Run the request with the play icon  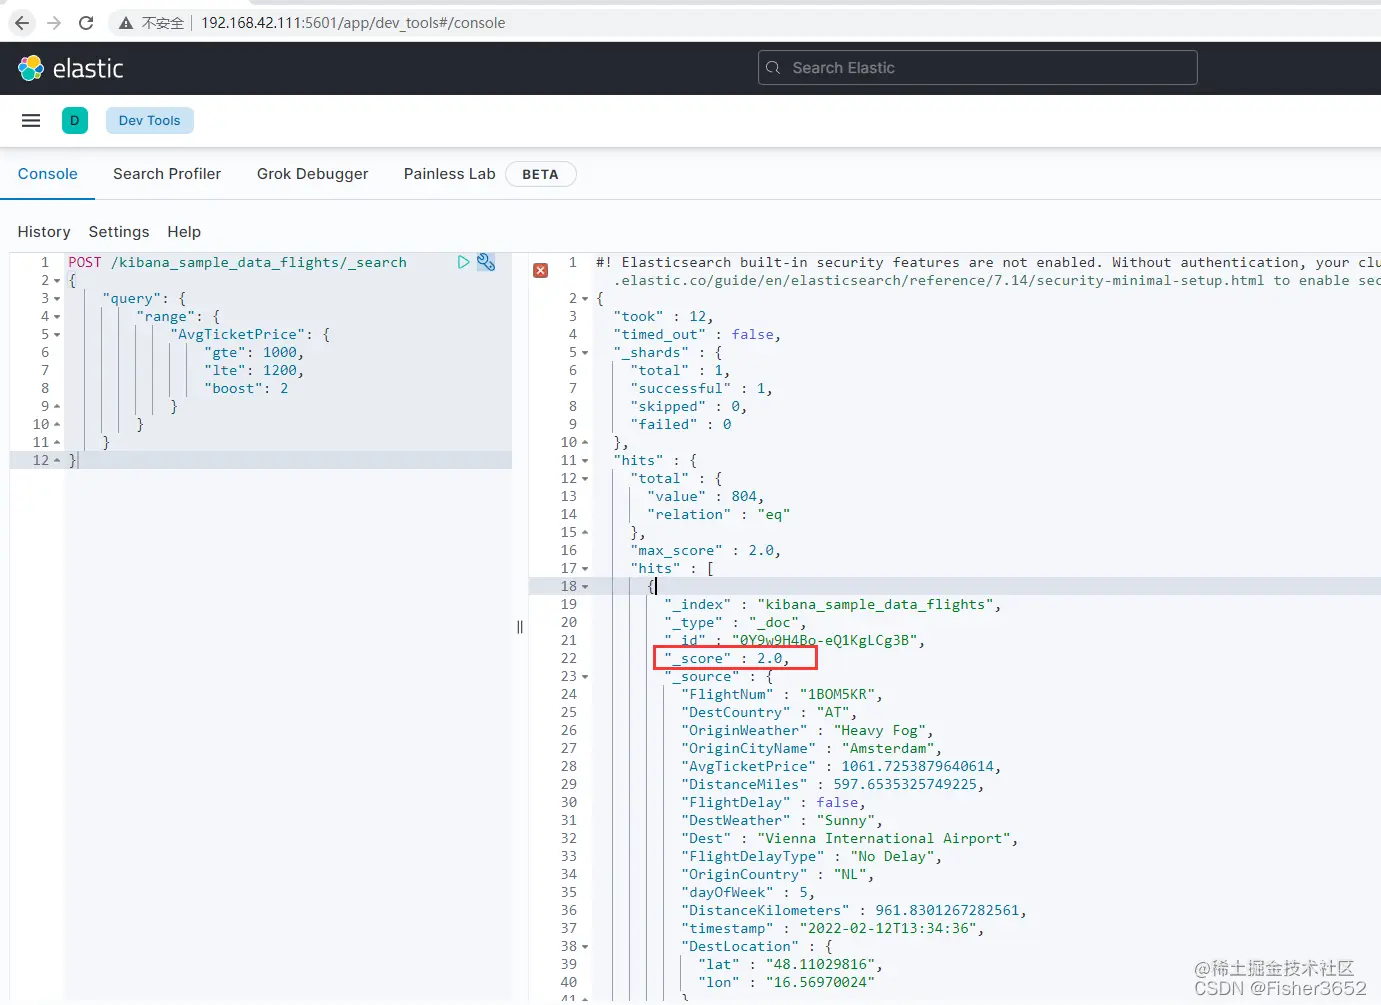coord(464,262)
